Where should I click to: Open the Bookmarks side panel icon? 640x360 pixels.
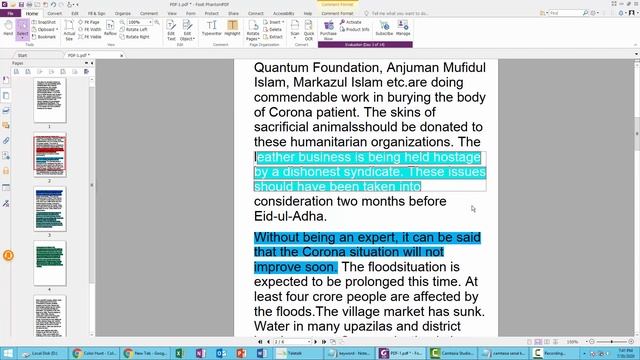tap(6, 80)
